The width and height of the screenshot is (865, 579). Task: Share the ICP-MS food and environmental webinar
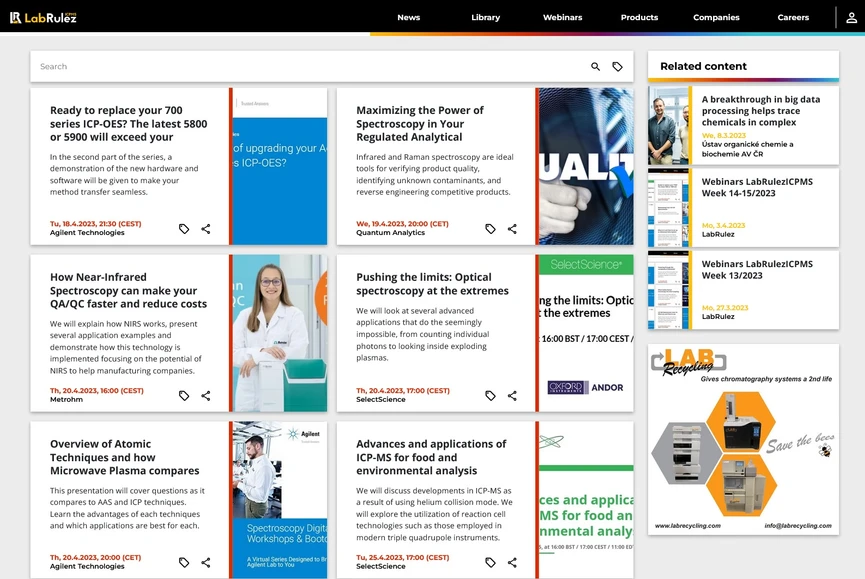coord(512,562)
